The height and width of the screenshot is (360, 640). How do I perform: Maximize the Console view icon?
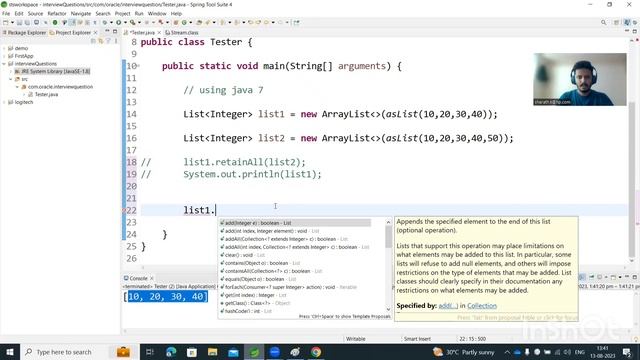click(635, 277)
